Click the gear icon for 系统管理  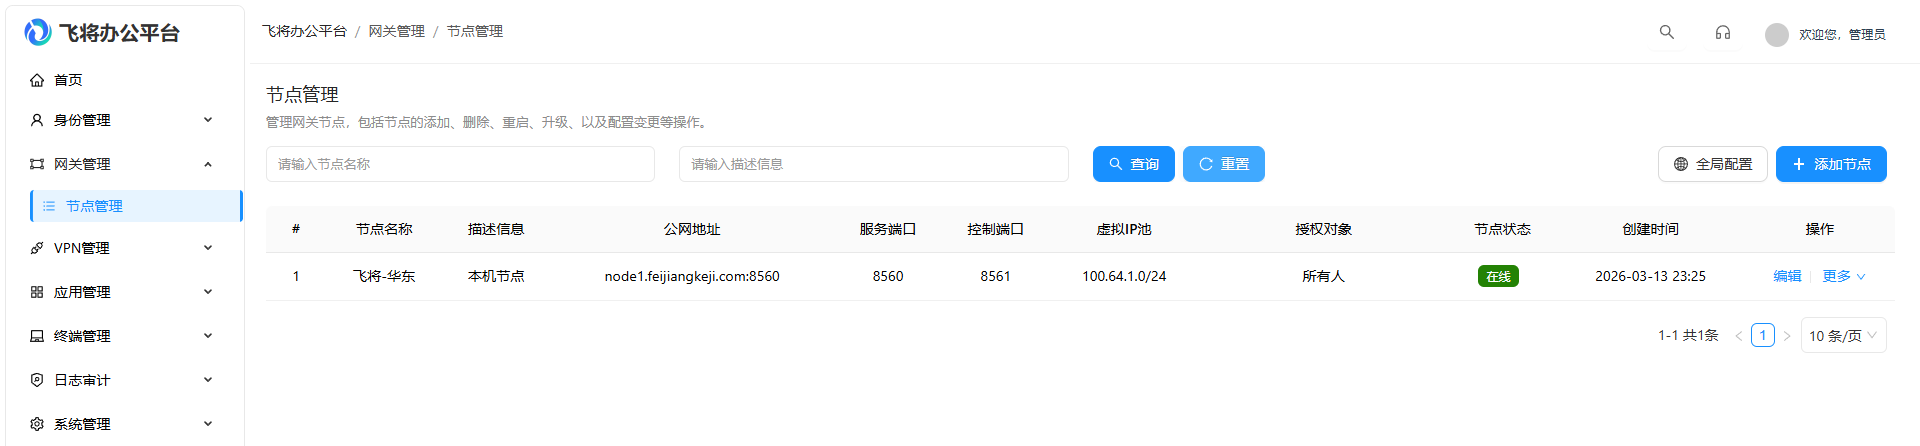(37, 424)
